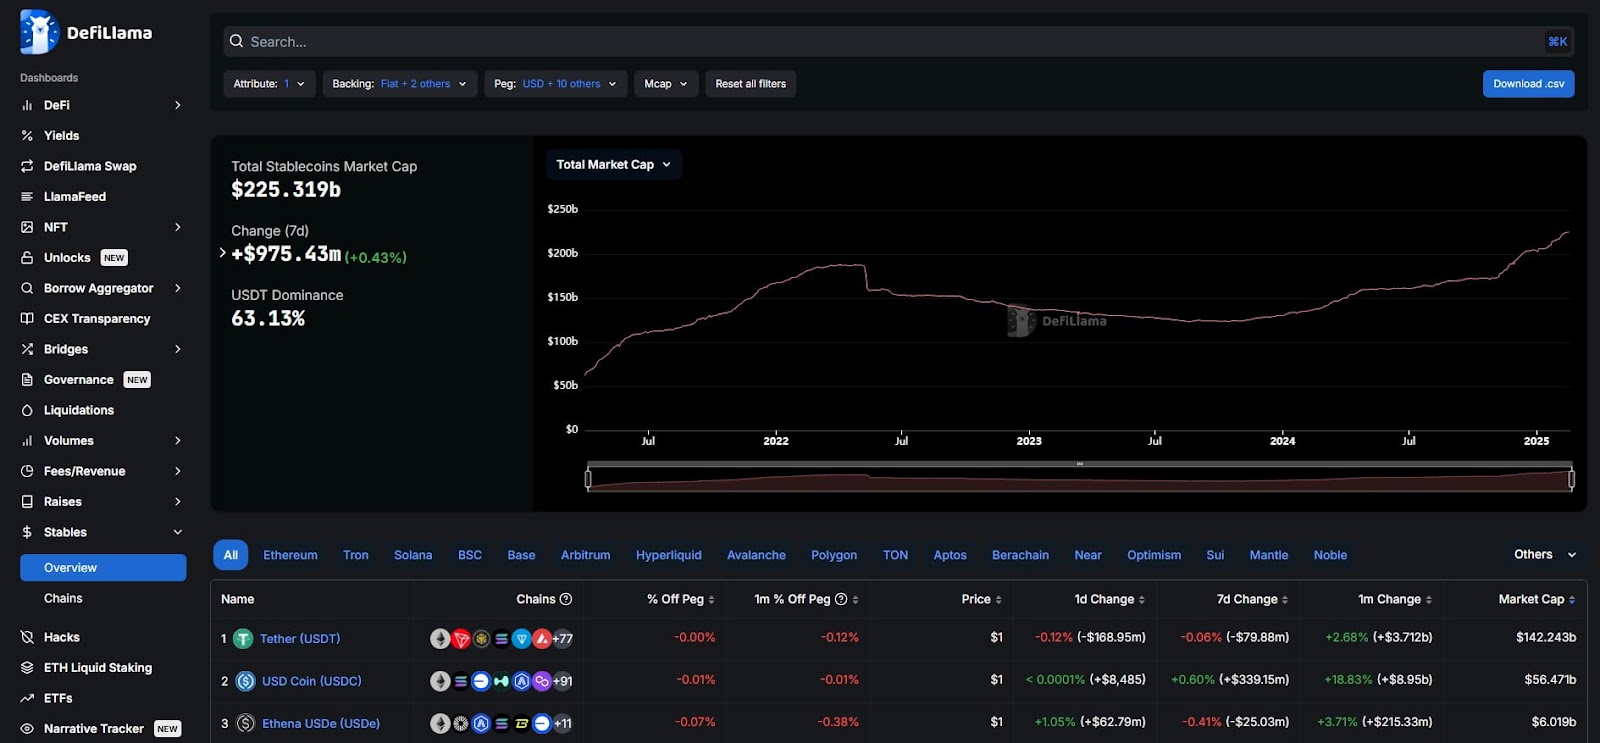The height and width of the screenshot is (743, 1600).
Task: Click the LlamaFeed lines icon
Action: (x=27, y=197)
